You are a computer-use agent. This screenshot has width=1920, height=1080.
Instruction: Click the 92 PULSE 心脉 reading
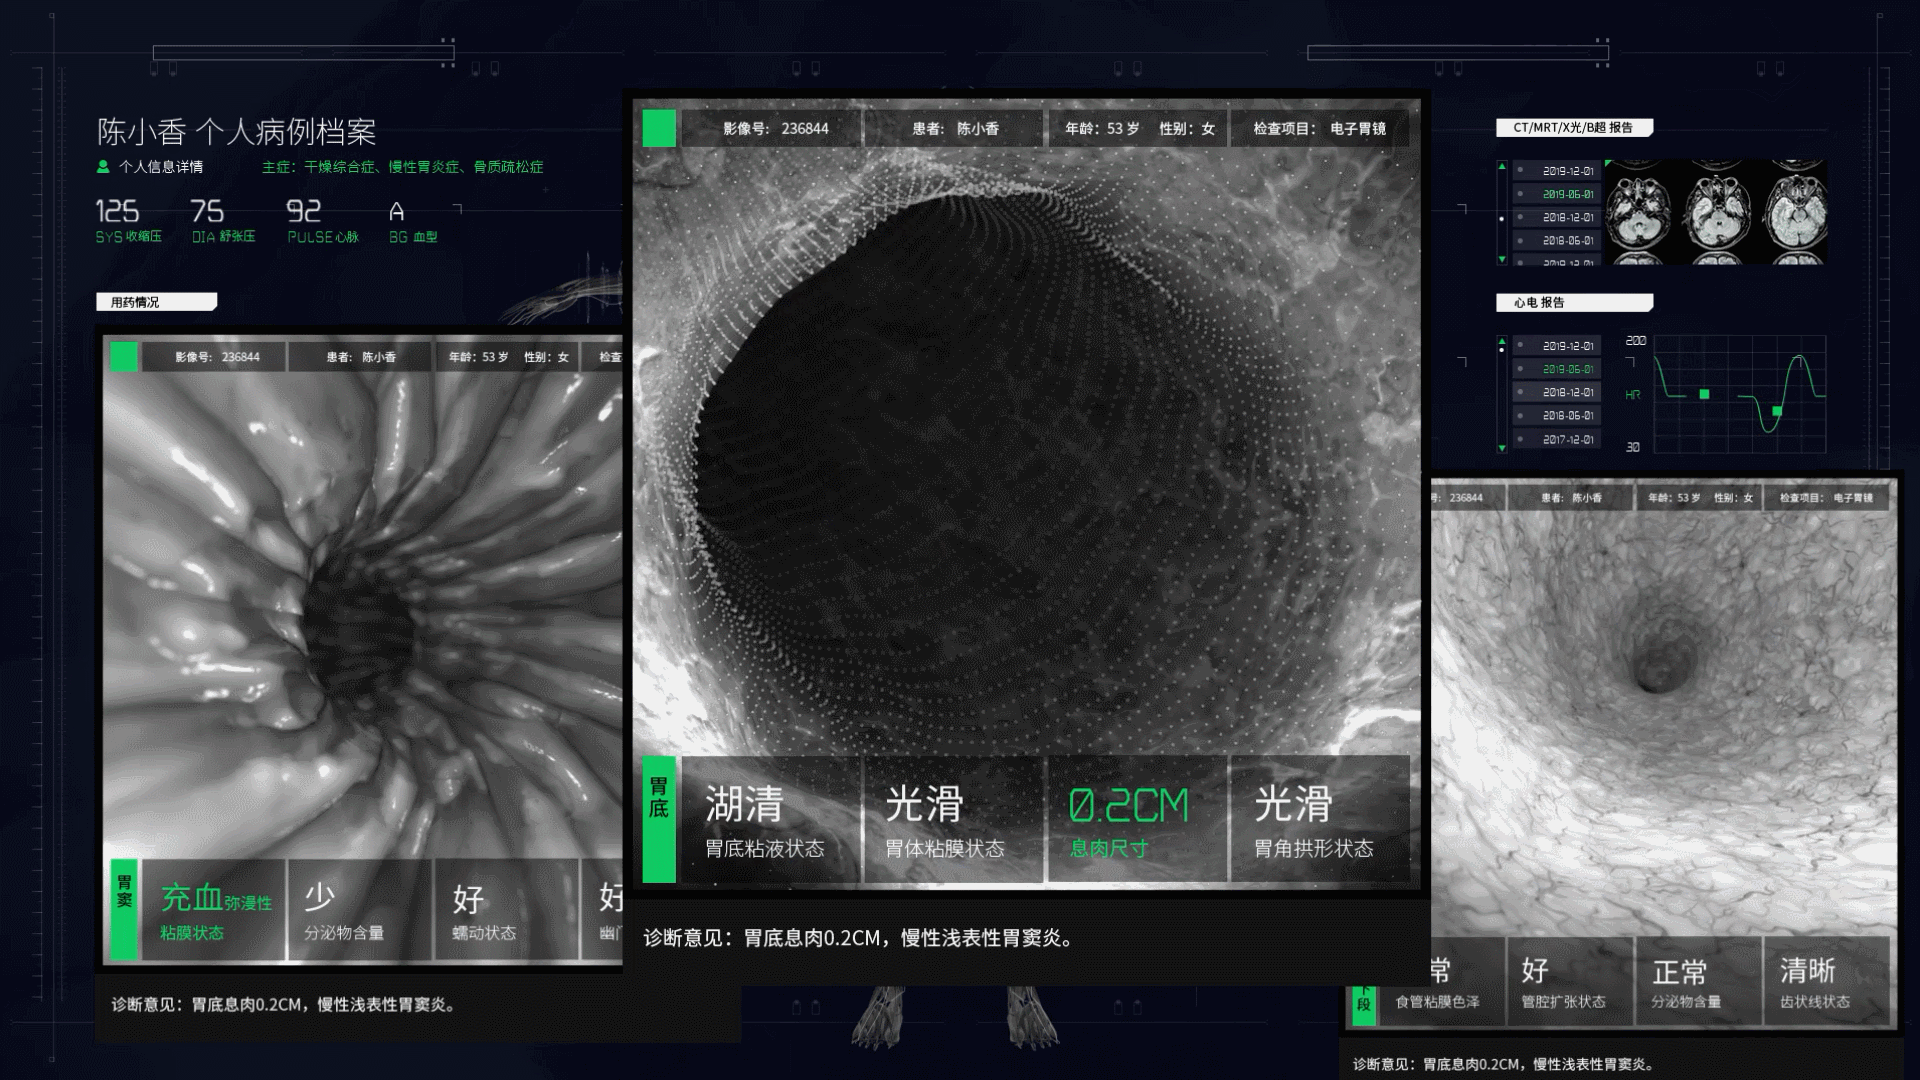pyautogui.click(x=322, y=221)
